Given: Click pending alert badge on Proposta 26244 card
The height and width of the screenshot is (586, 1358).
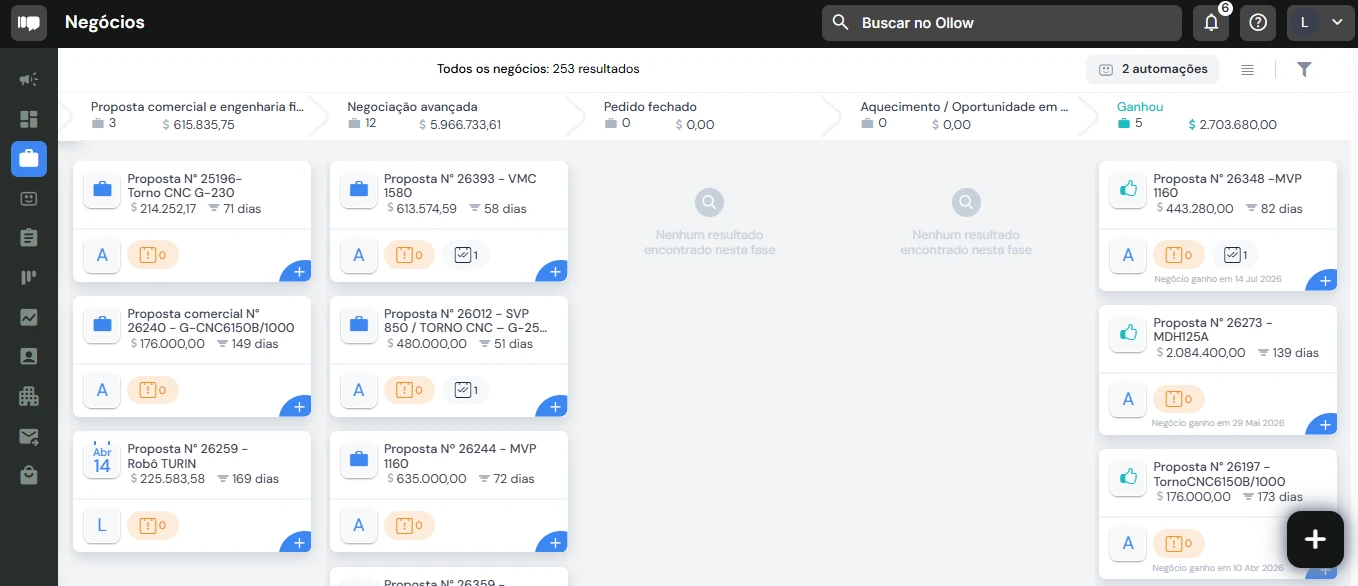Looking at the screenshot, I should 410,525.
